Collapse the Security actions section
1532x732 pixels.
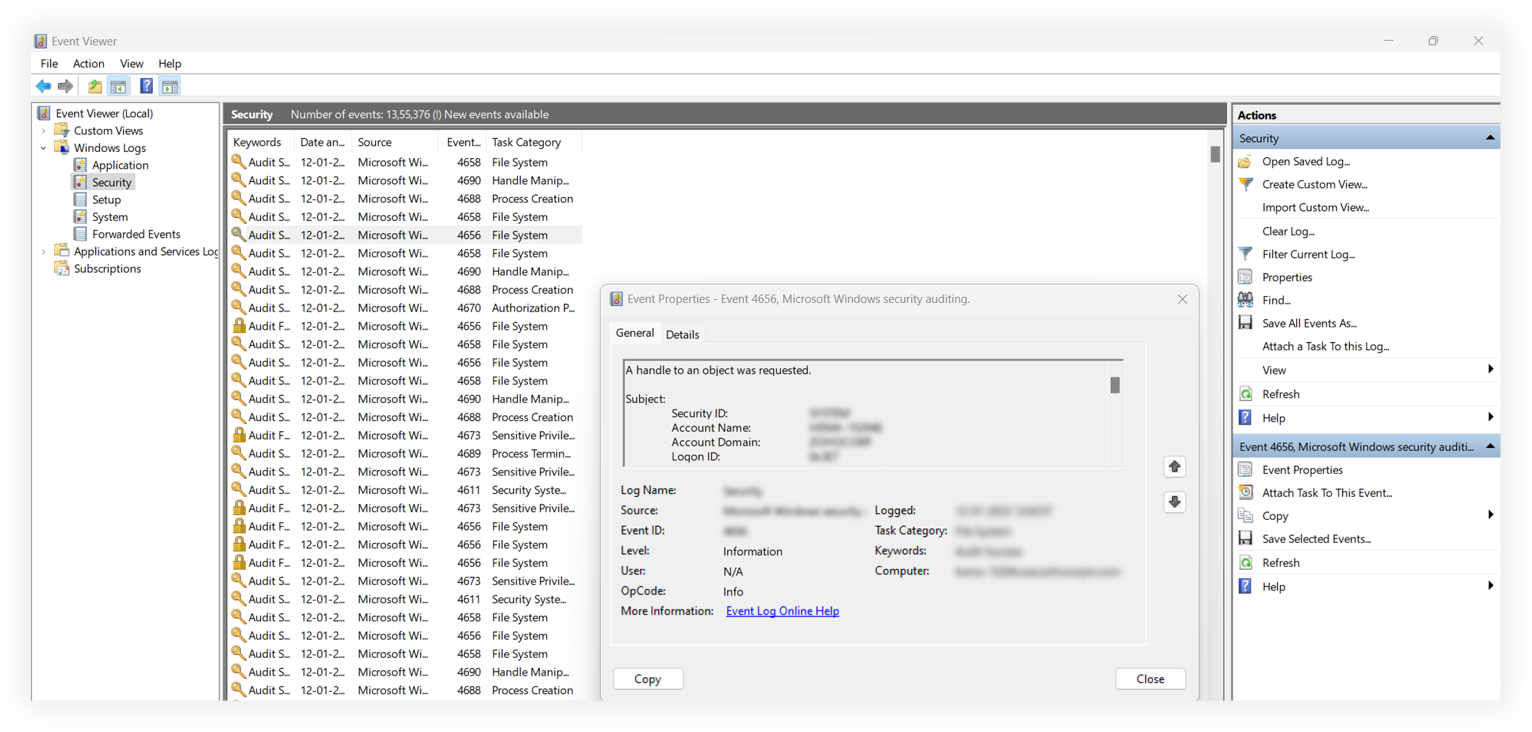pos(1489,137)
